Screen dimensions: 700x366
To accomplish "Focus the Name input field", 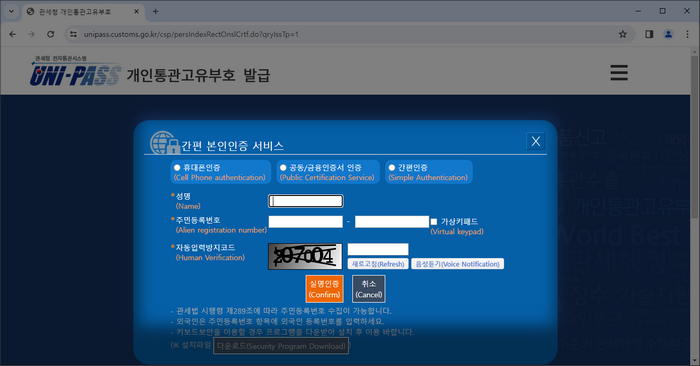I will tap(306, 201).
